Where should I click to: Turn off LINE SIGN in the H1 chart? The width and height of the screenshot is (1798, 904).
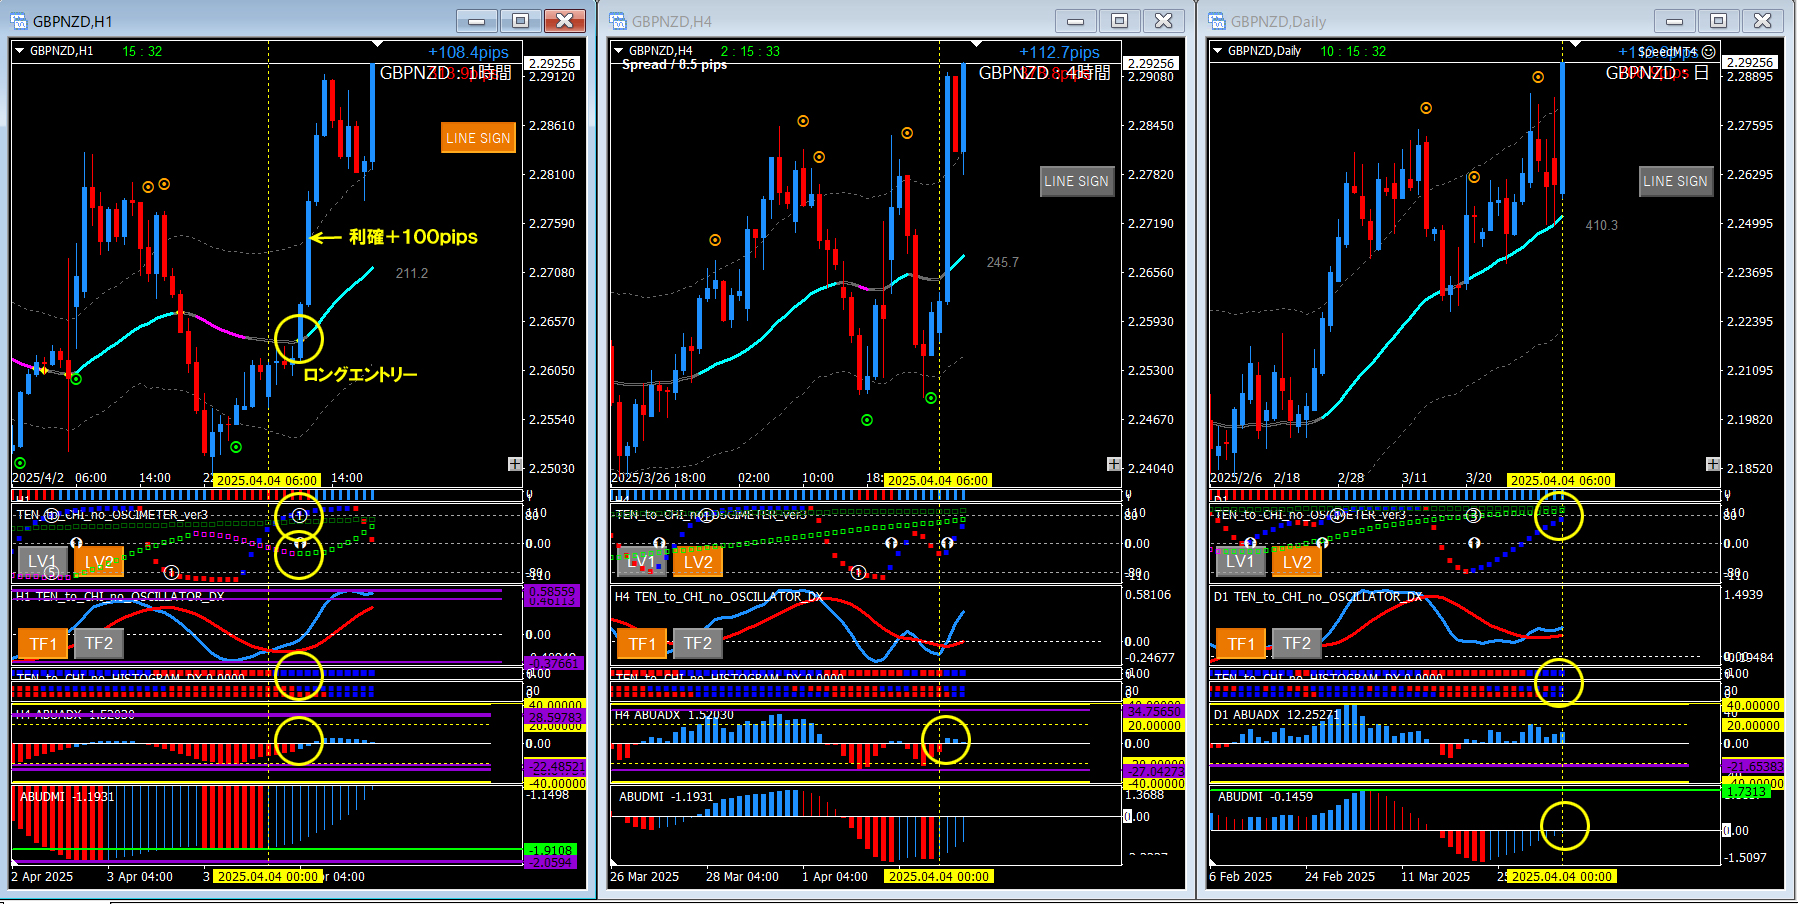pyautogui.click(x=478, y=138)
